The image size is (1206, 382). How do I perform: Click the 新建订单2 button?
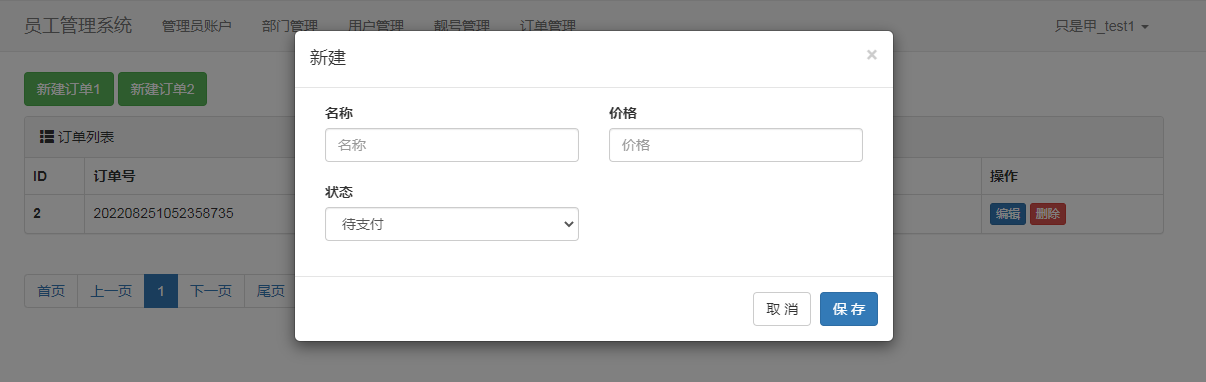(x=162, y=89)
